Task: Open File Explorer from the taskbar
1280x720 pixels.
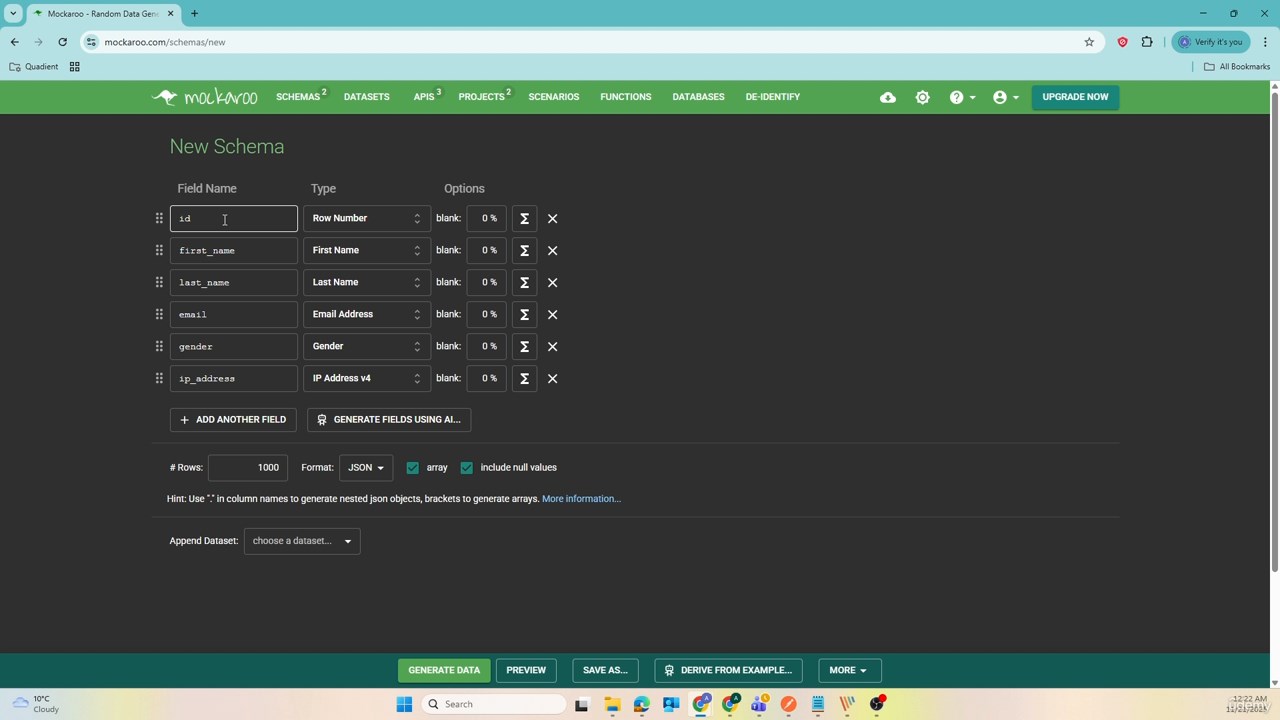Action: pyautogui.click(x=611, y=704)
